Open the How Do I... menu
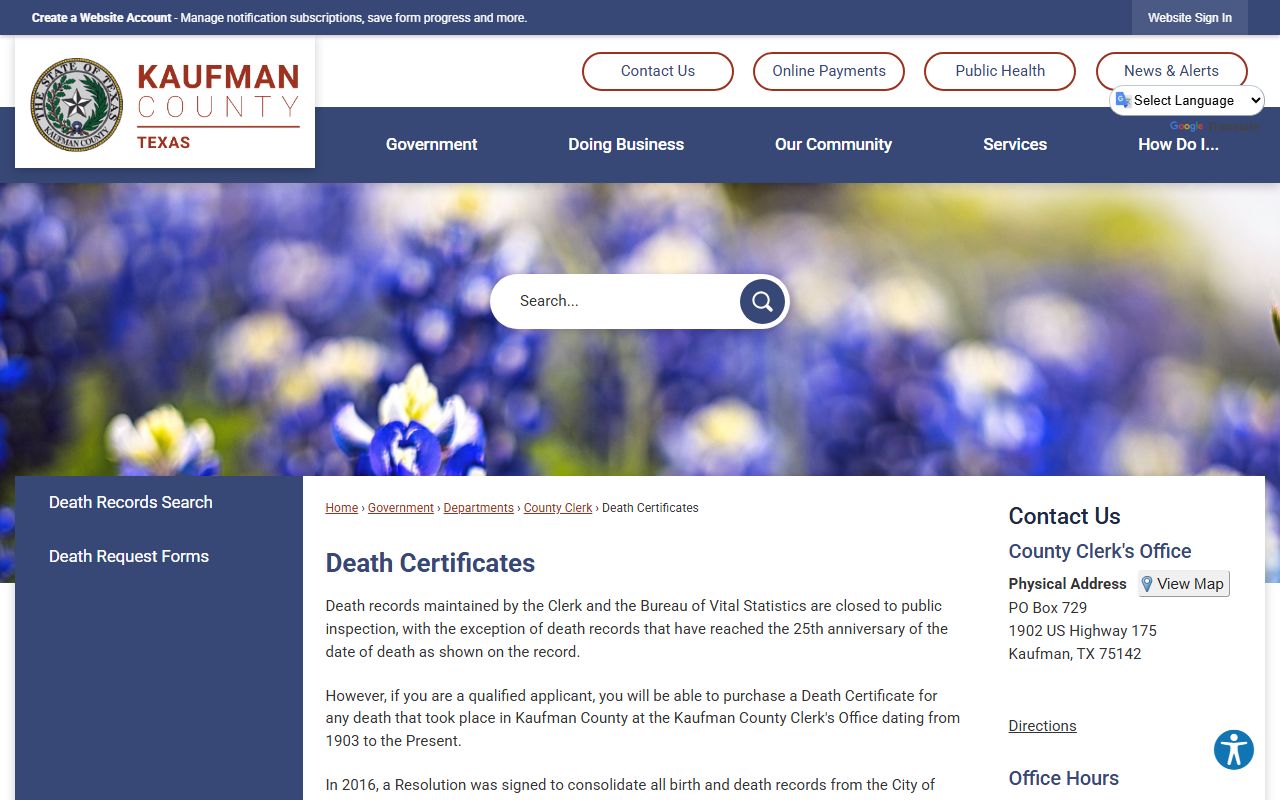Screen dimensions: 1280x800 pyautogui.click(x=1178, y=144)
